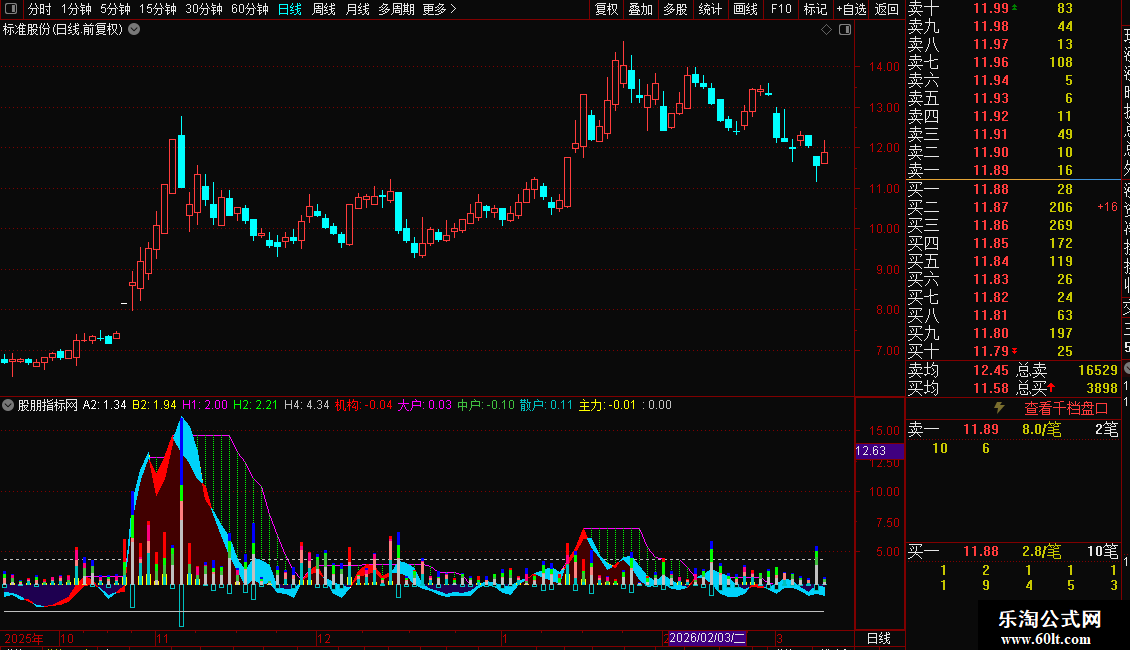
Task: Toggle the side panel icon at top-left
Action: pos(11,9)
